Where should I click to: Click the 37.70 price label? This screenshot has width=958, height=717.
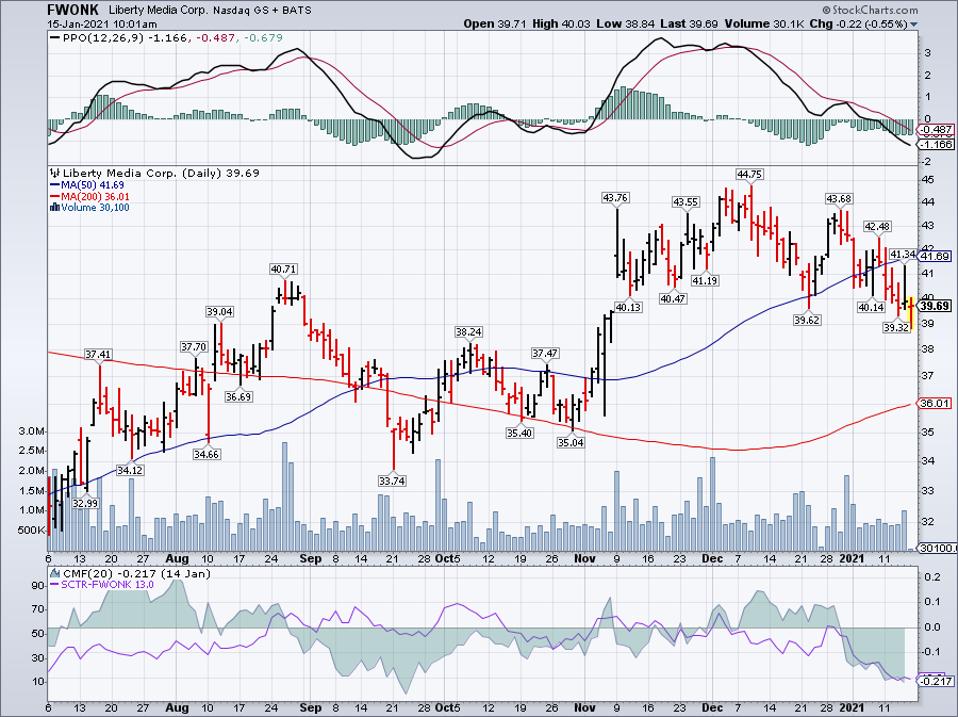pos(194,347)
